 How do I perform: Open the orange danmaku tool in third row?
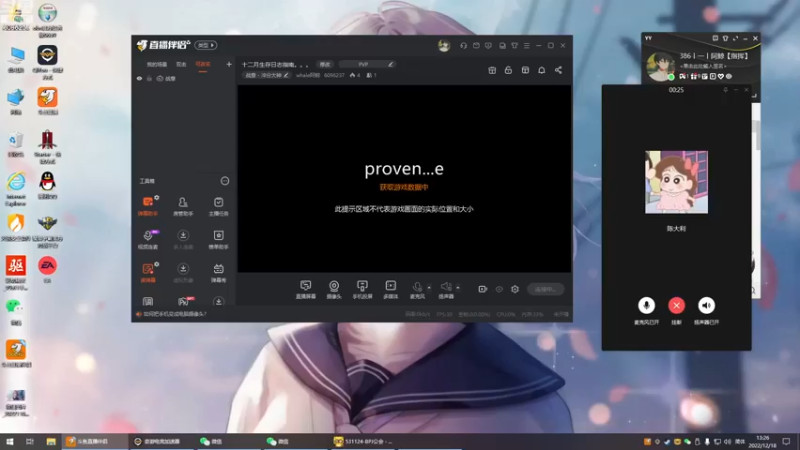pyautogui.click(x=148, y=272)
